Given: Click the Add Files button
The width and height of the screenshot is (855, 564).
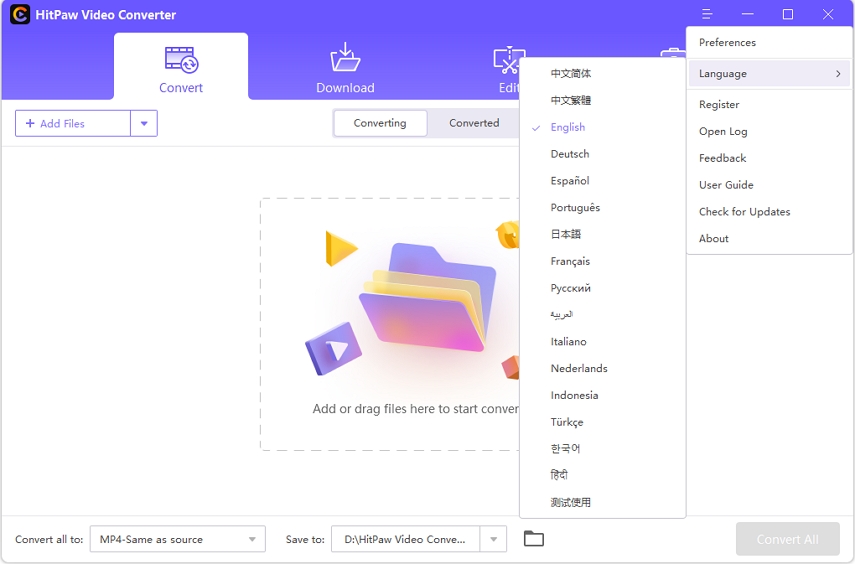Looking at the screenshot, I should (73, 123).
